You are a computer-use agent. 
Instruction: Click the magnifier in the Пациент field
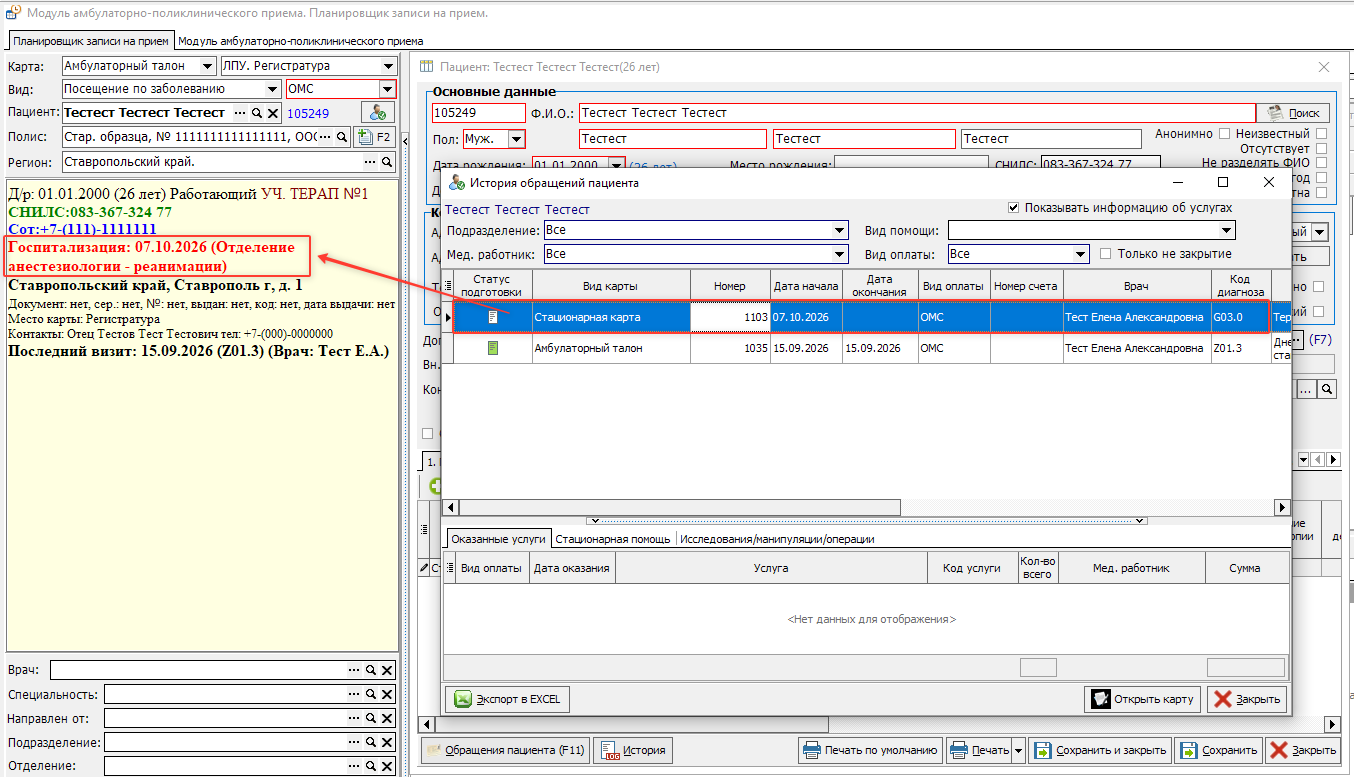(257, 113)
